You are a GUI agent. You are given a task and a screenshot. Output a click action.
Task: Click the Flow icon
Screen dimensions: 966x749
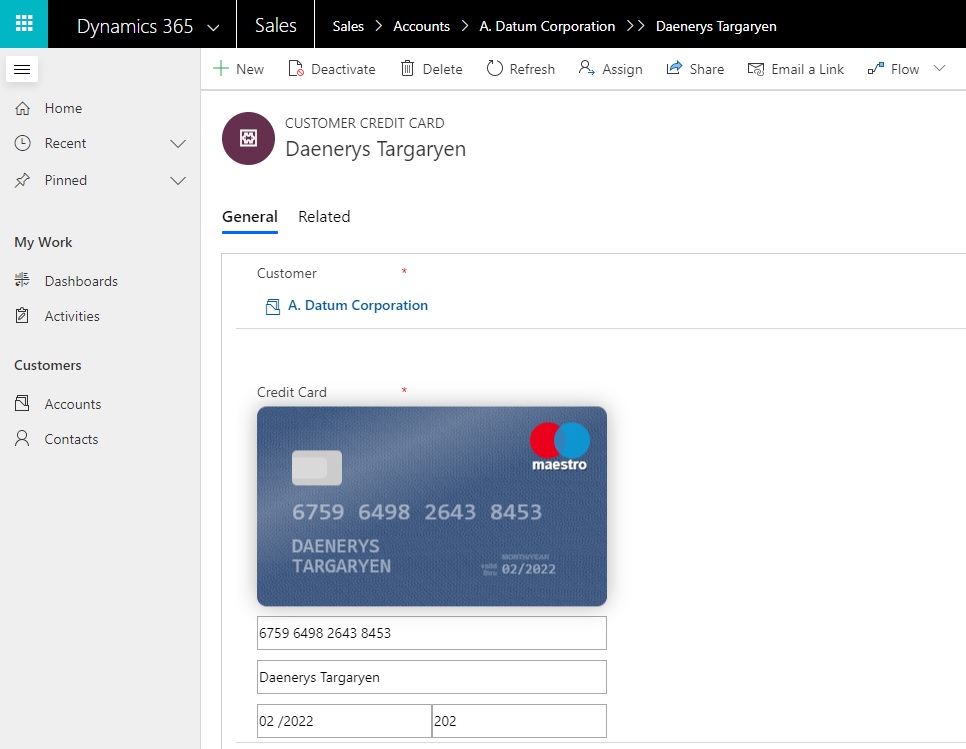(x=875, y=68)
